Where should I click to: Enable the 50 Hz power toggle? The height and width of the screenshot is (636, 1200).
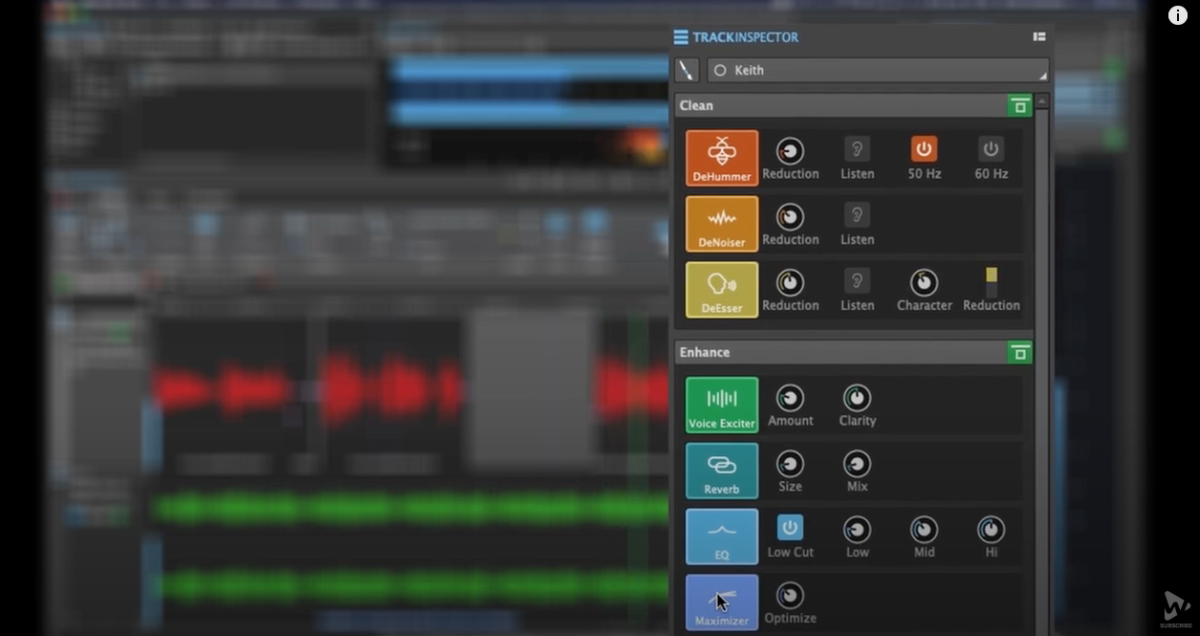pyautogui.click(x=924, y=150)
